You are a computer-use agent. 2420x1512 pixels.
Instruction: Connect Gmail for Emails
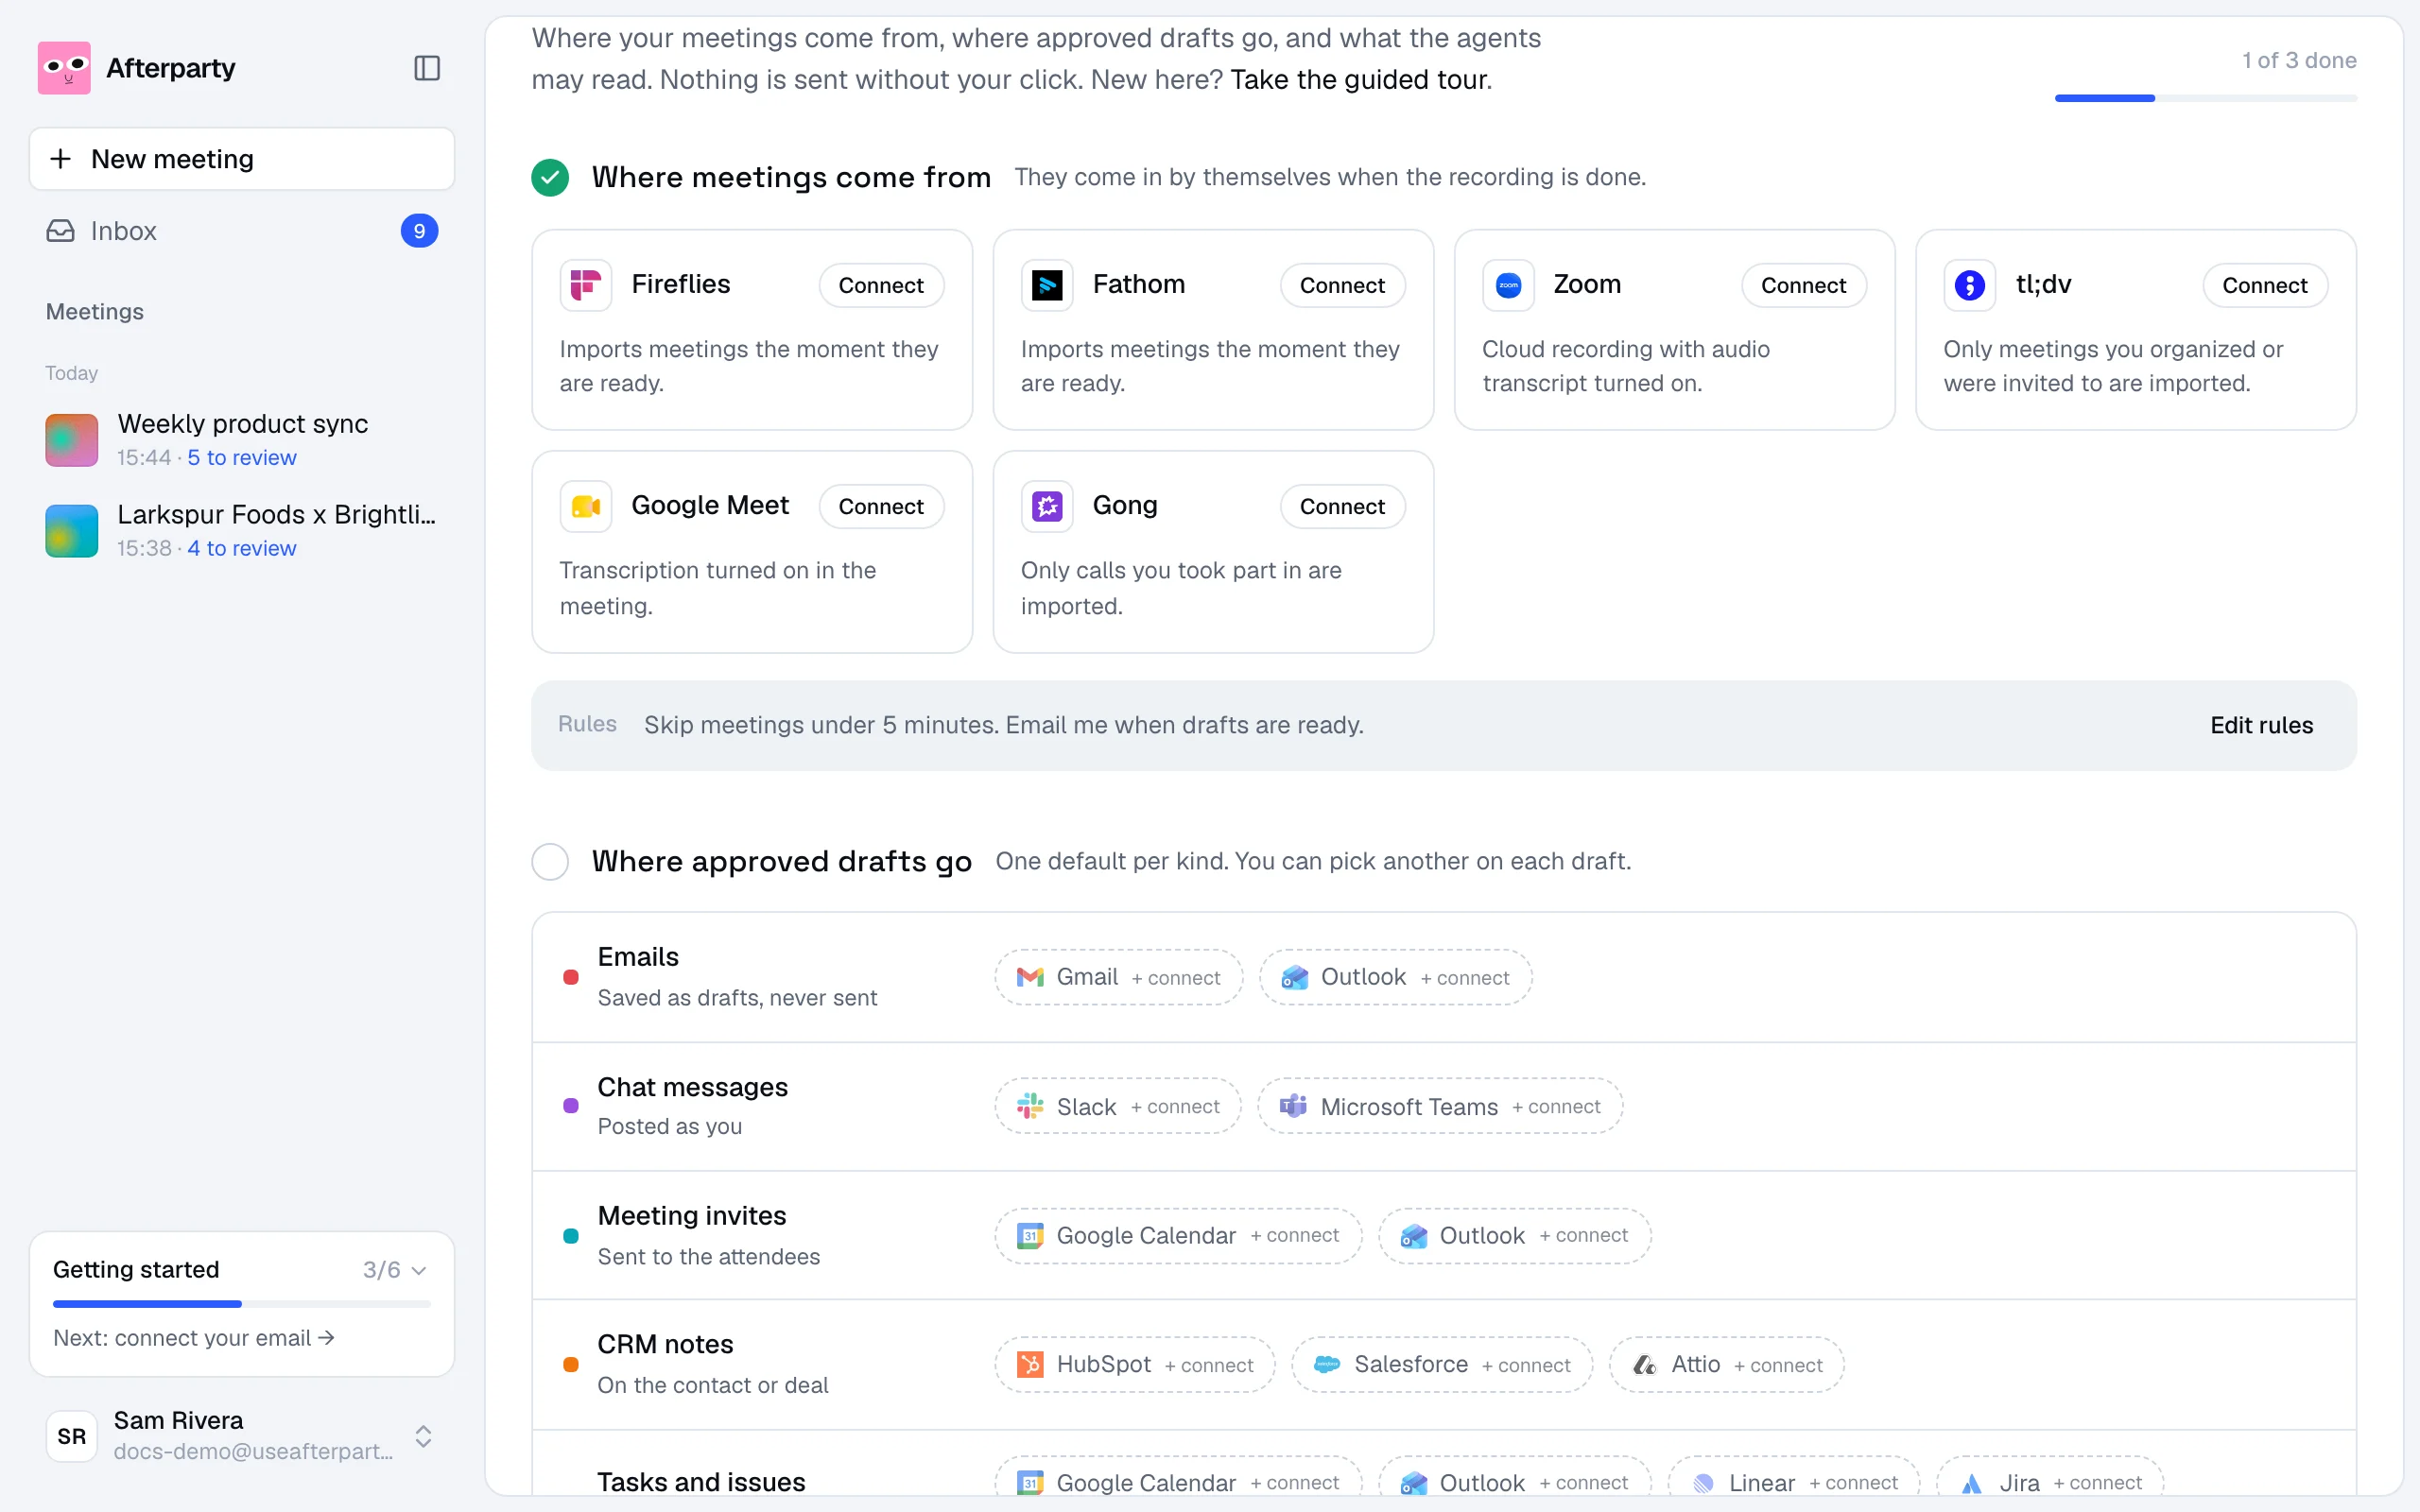point(1118,977)
